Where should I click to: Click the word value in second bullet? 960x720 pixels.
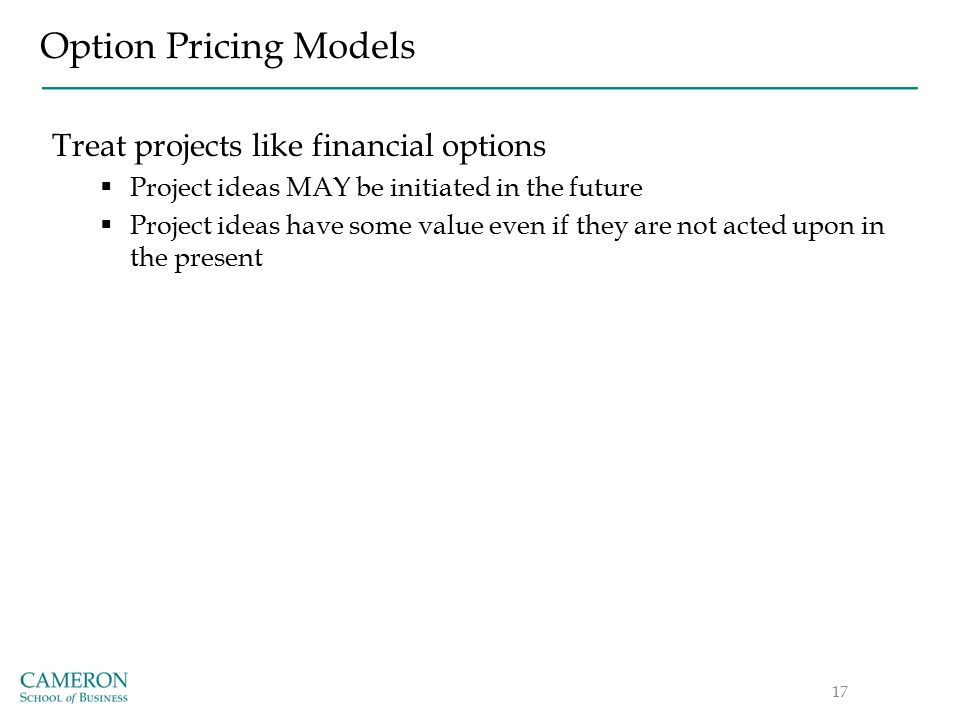click(451, 226)
